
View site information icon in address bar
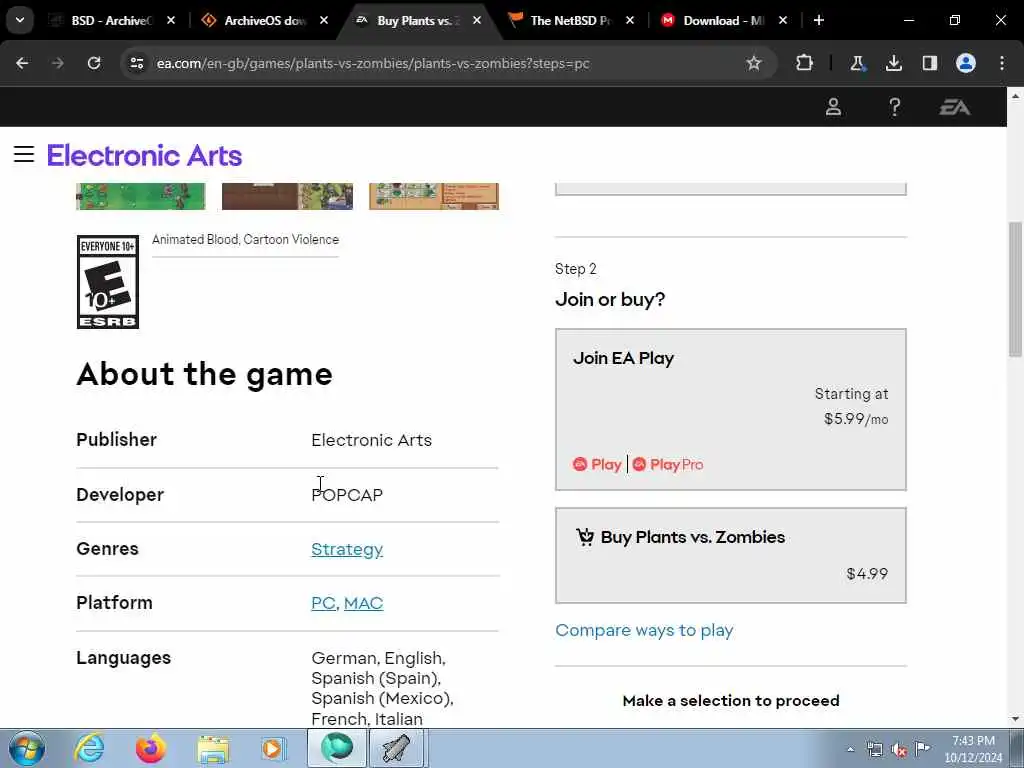coord(136,63)
